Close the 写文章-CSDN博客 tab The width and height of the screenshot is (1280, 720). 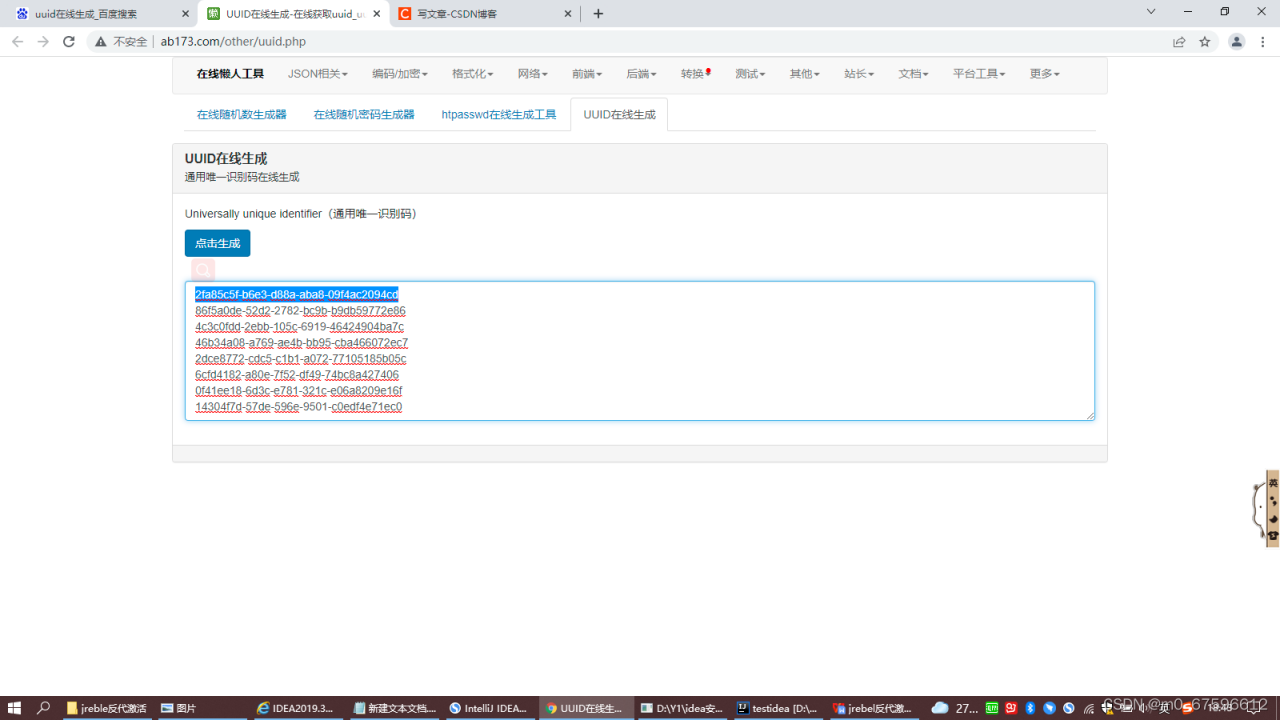pyautogui.click(x=568, y=14)
